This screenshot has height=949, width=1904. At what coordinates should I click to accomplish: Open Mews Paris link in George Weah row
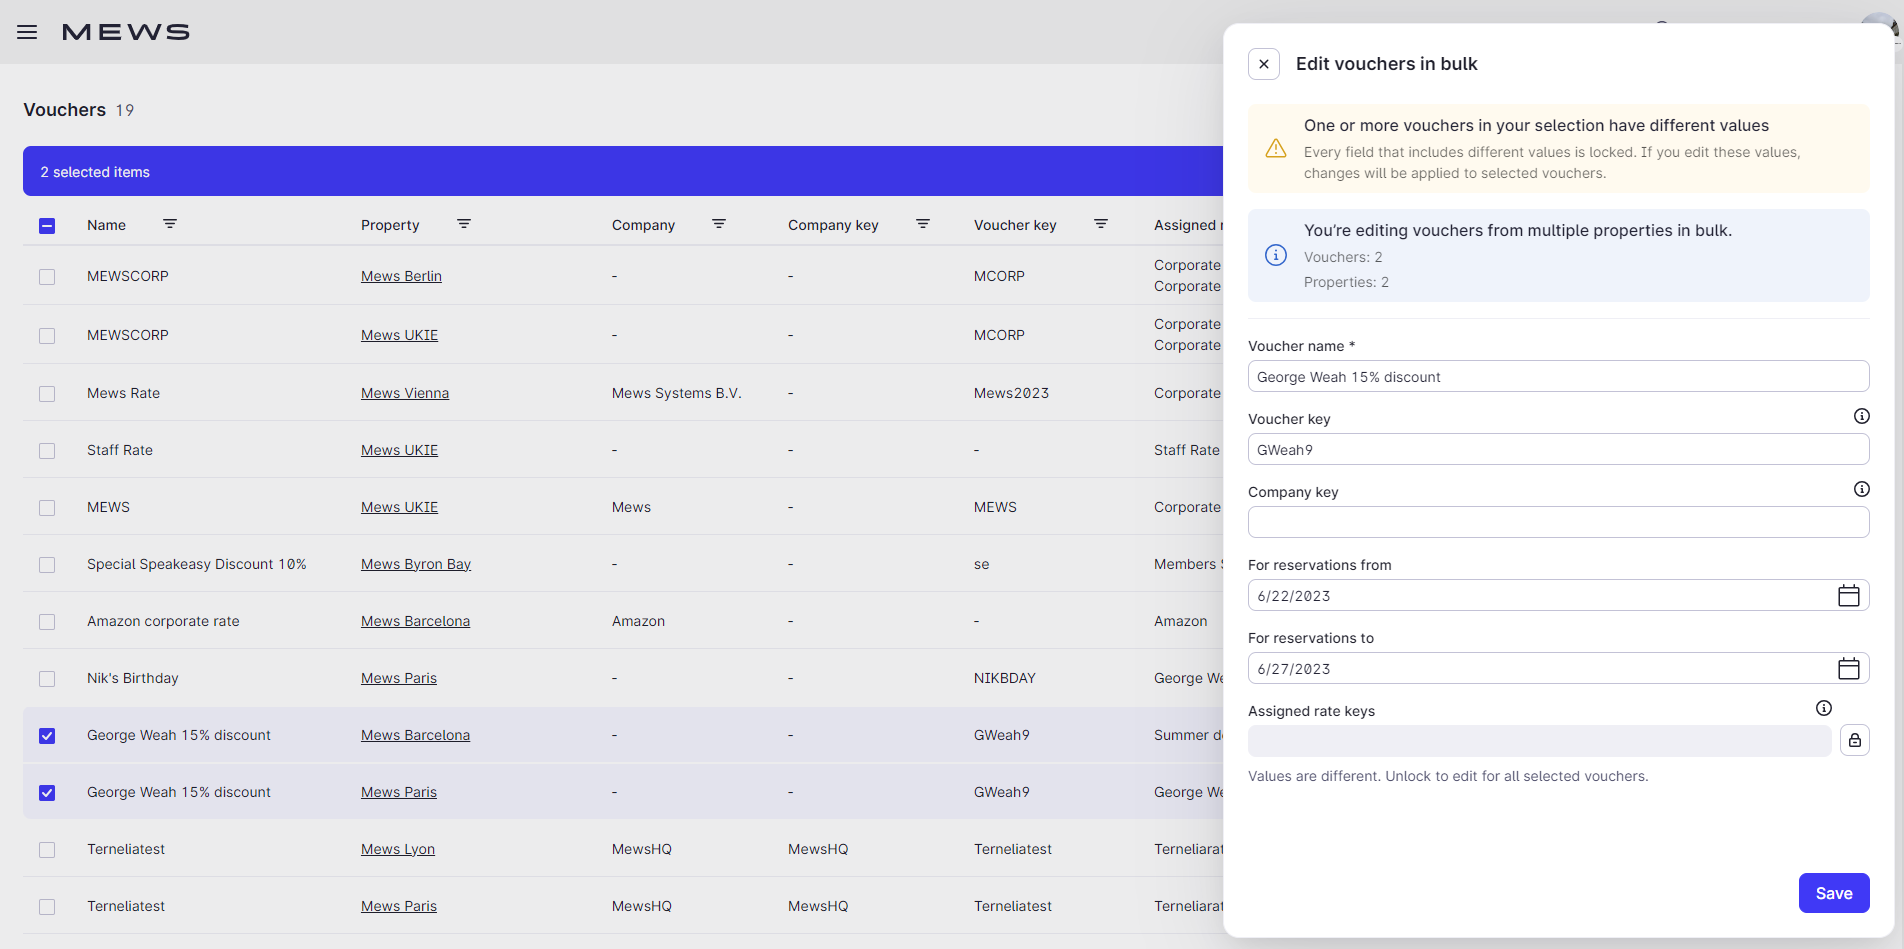(399, 792)
